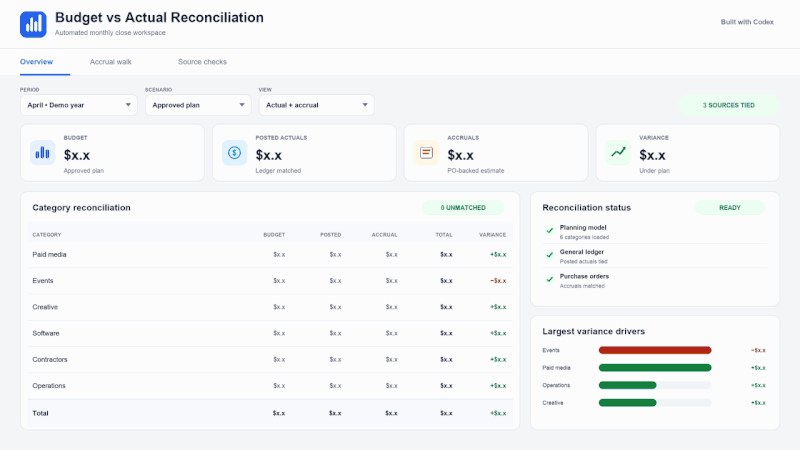Select the Contractors category row
This screenshot has width=800, height=450.
tap(270, 360)
